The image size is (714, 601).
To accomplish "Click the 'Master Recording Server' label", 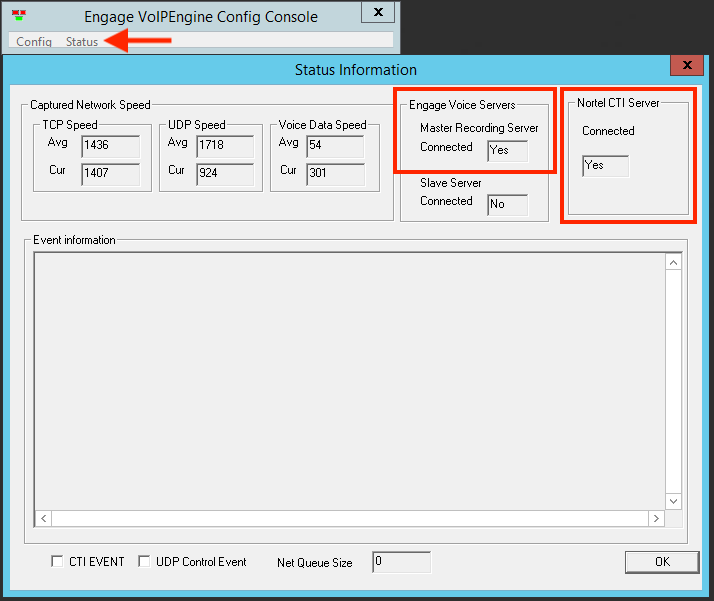I will click(479, 128).
